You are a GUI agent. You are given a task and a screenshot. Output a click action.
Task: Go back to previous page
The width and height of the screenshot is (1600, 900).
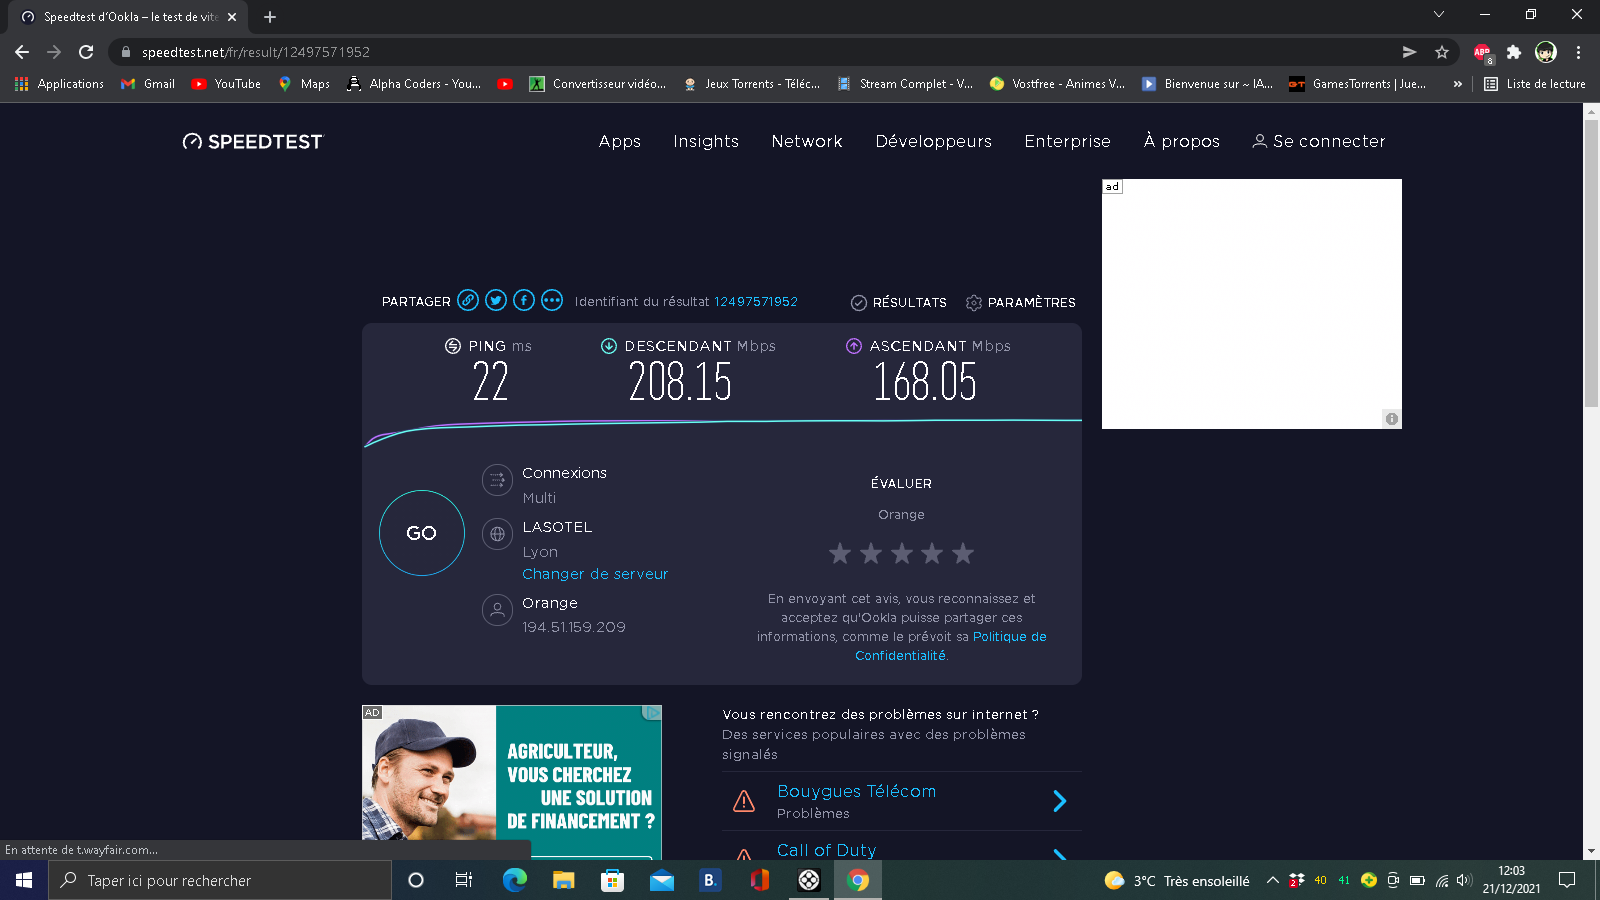click(x=22, y=52)
